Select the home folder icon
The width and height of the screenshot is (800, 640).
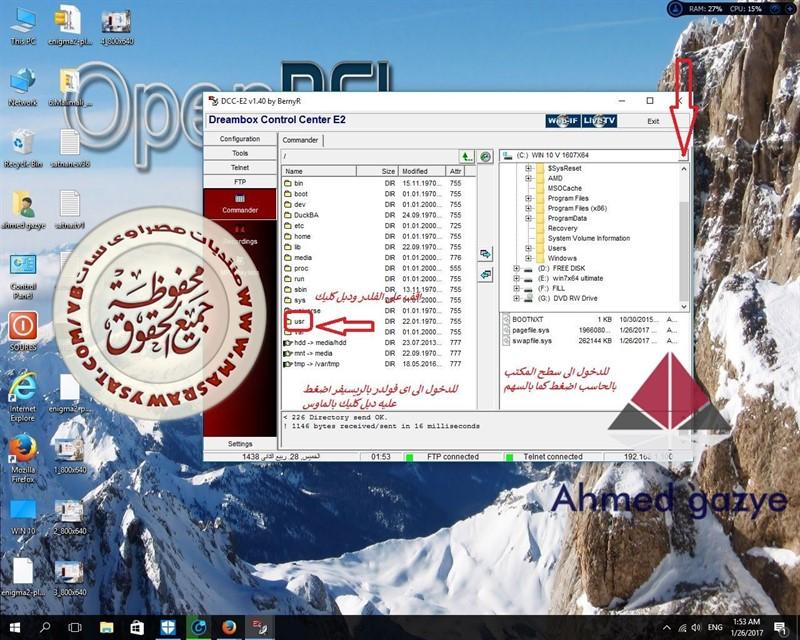coord(288,236)
